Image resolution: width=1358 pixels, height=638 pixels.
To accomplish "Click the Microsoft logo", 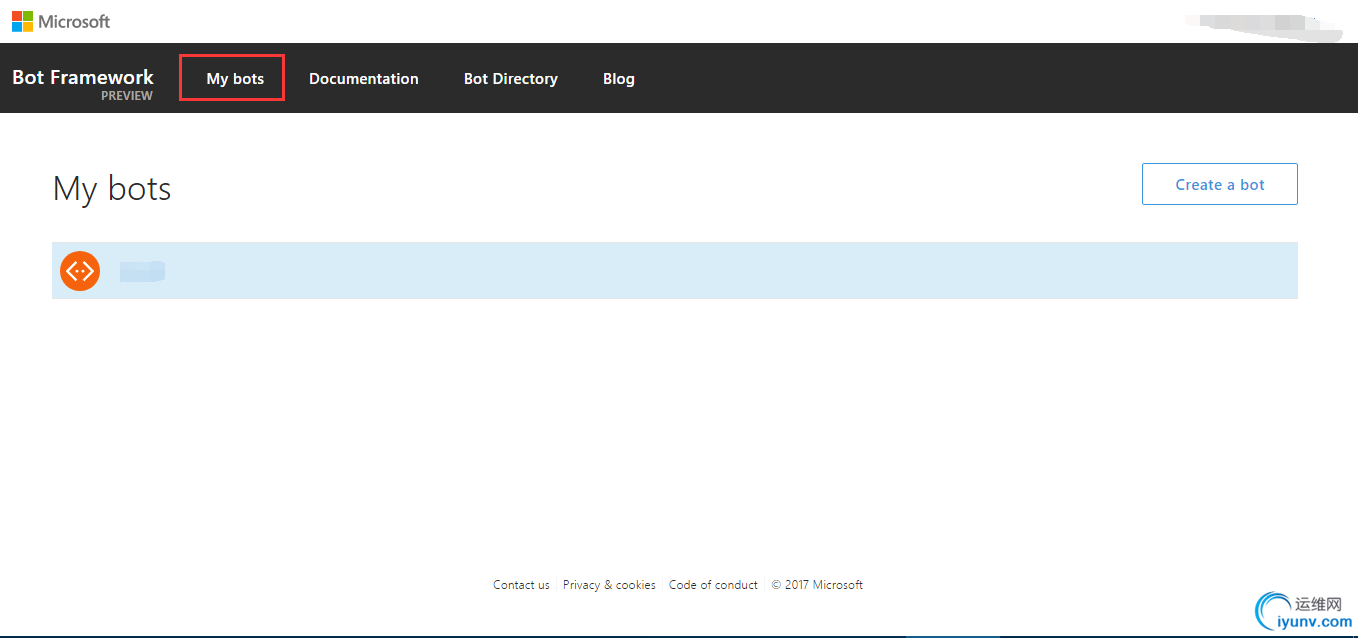I will [61, 21].
